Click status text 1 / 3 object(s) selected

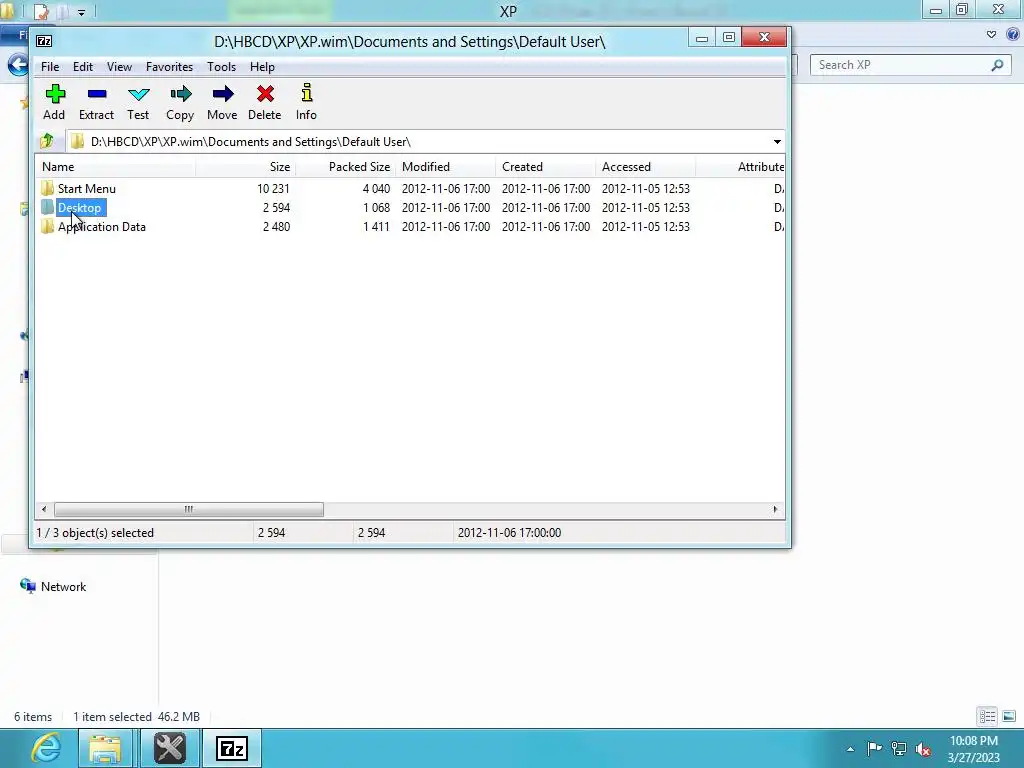pos(95,533)
